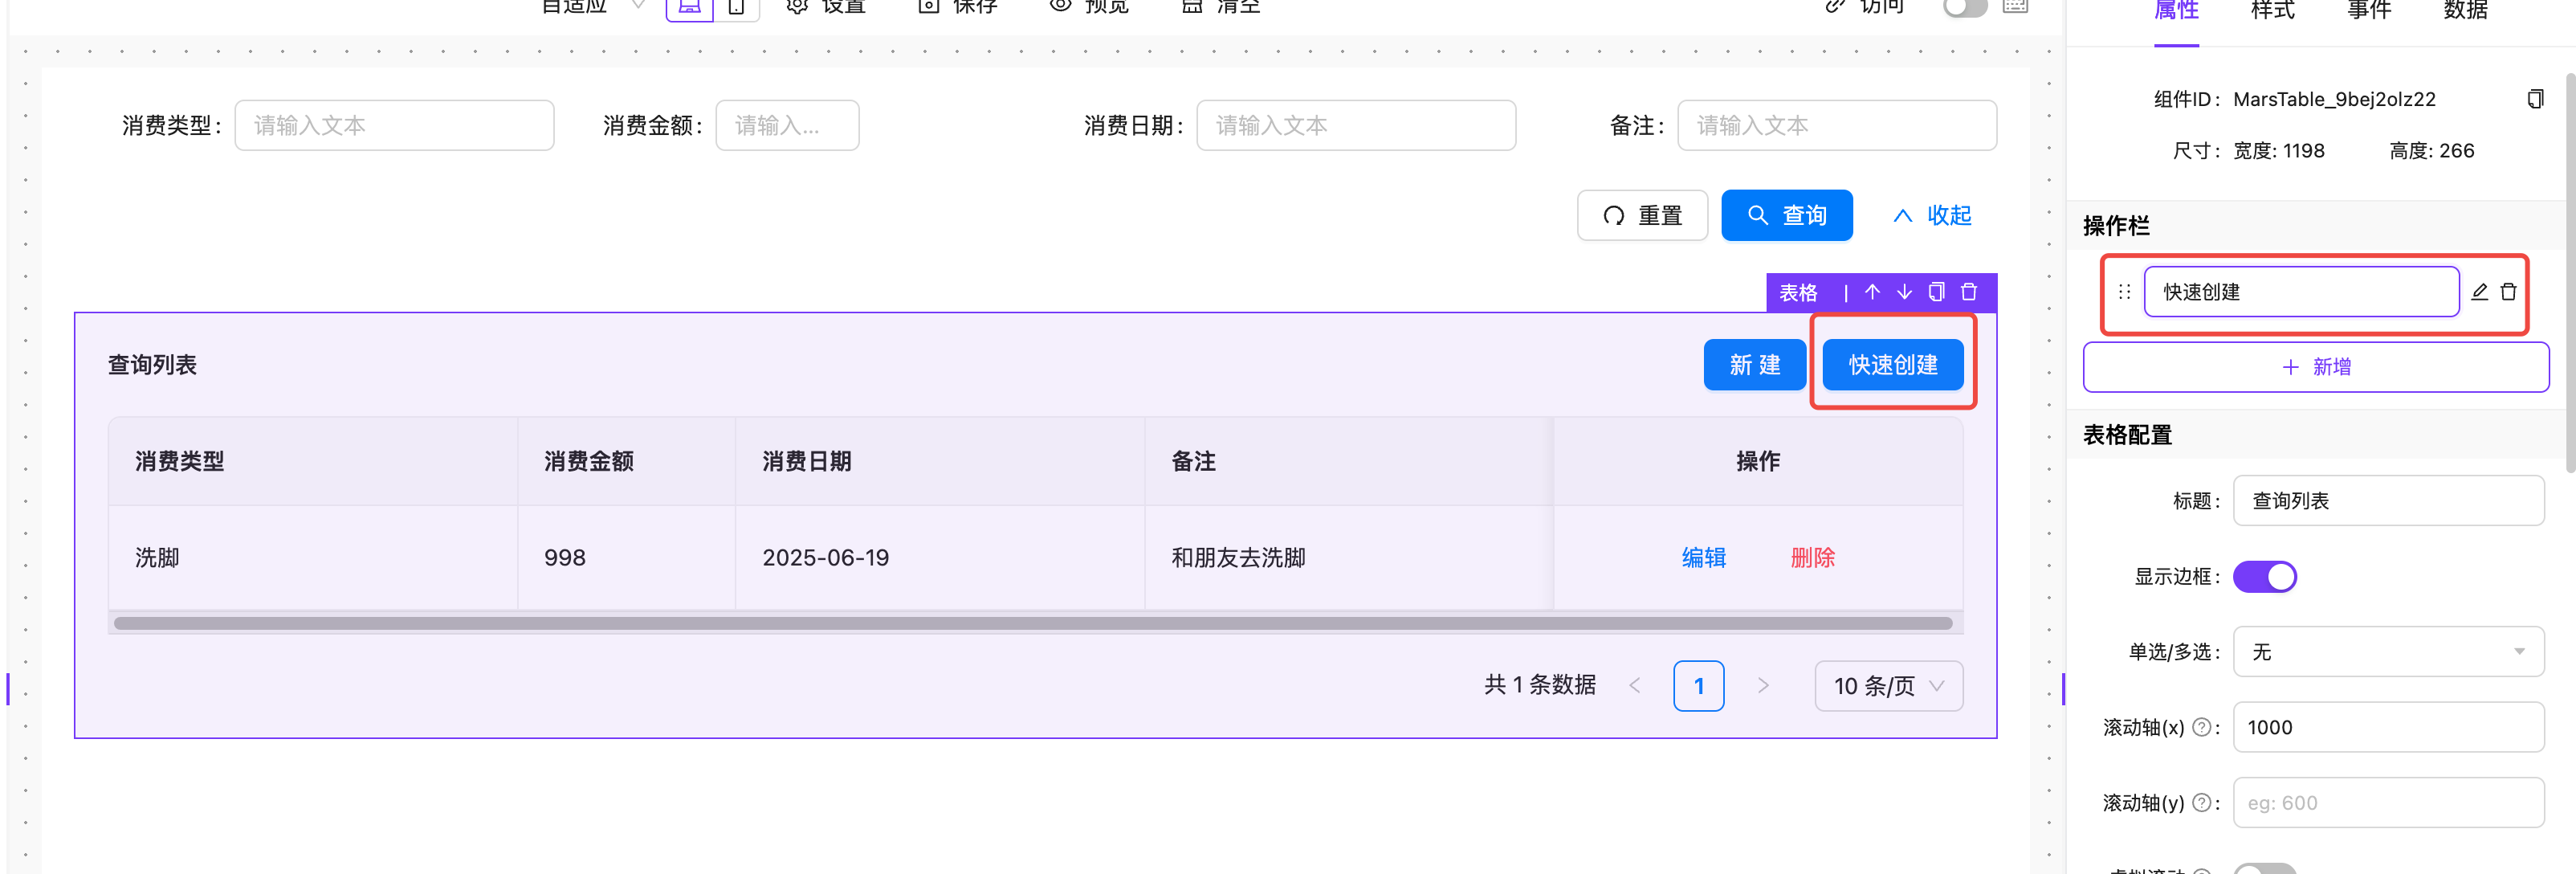Switch to the 样式 tab
Screen dimensions: 2576x874
click(2272, 11)
